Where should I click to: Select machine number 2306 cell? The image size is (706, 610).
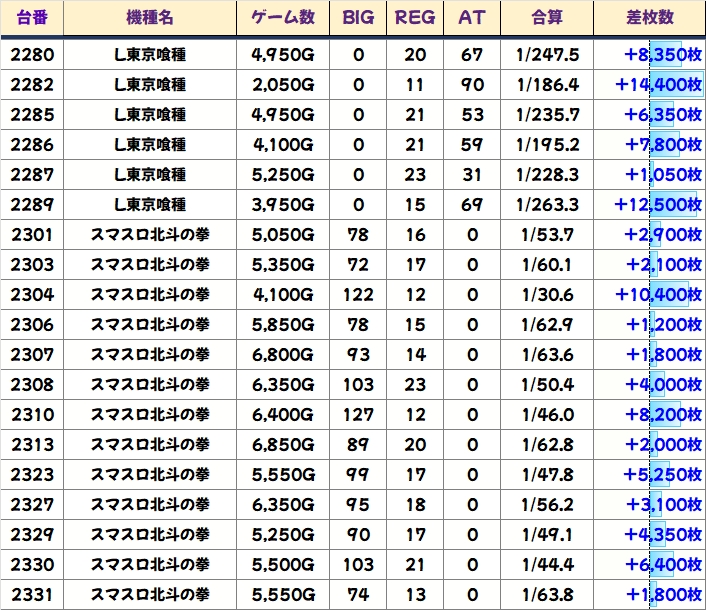click(x=32, y=325)
